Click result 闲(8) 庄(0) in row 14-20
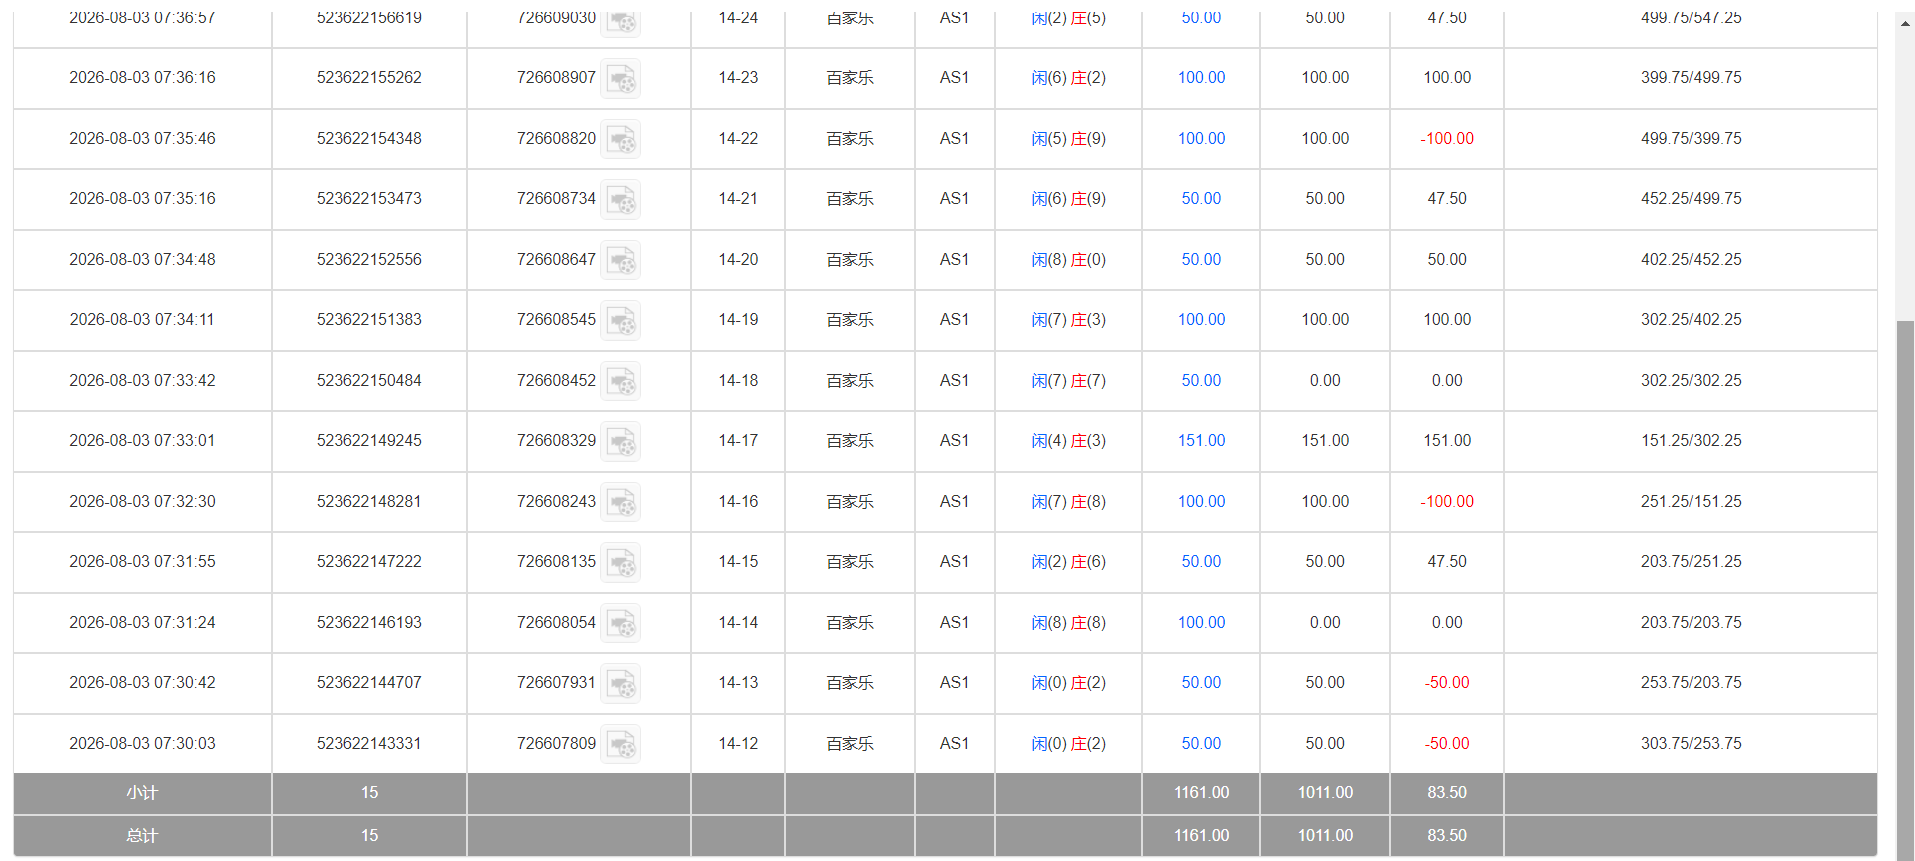Image resolution: width=1915 pixels, height=861 pixels. (x=1068, y=260)
